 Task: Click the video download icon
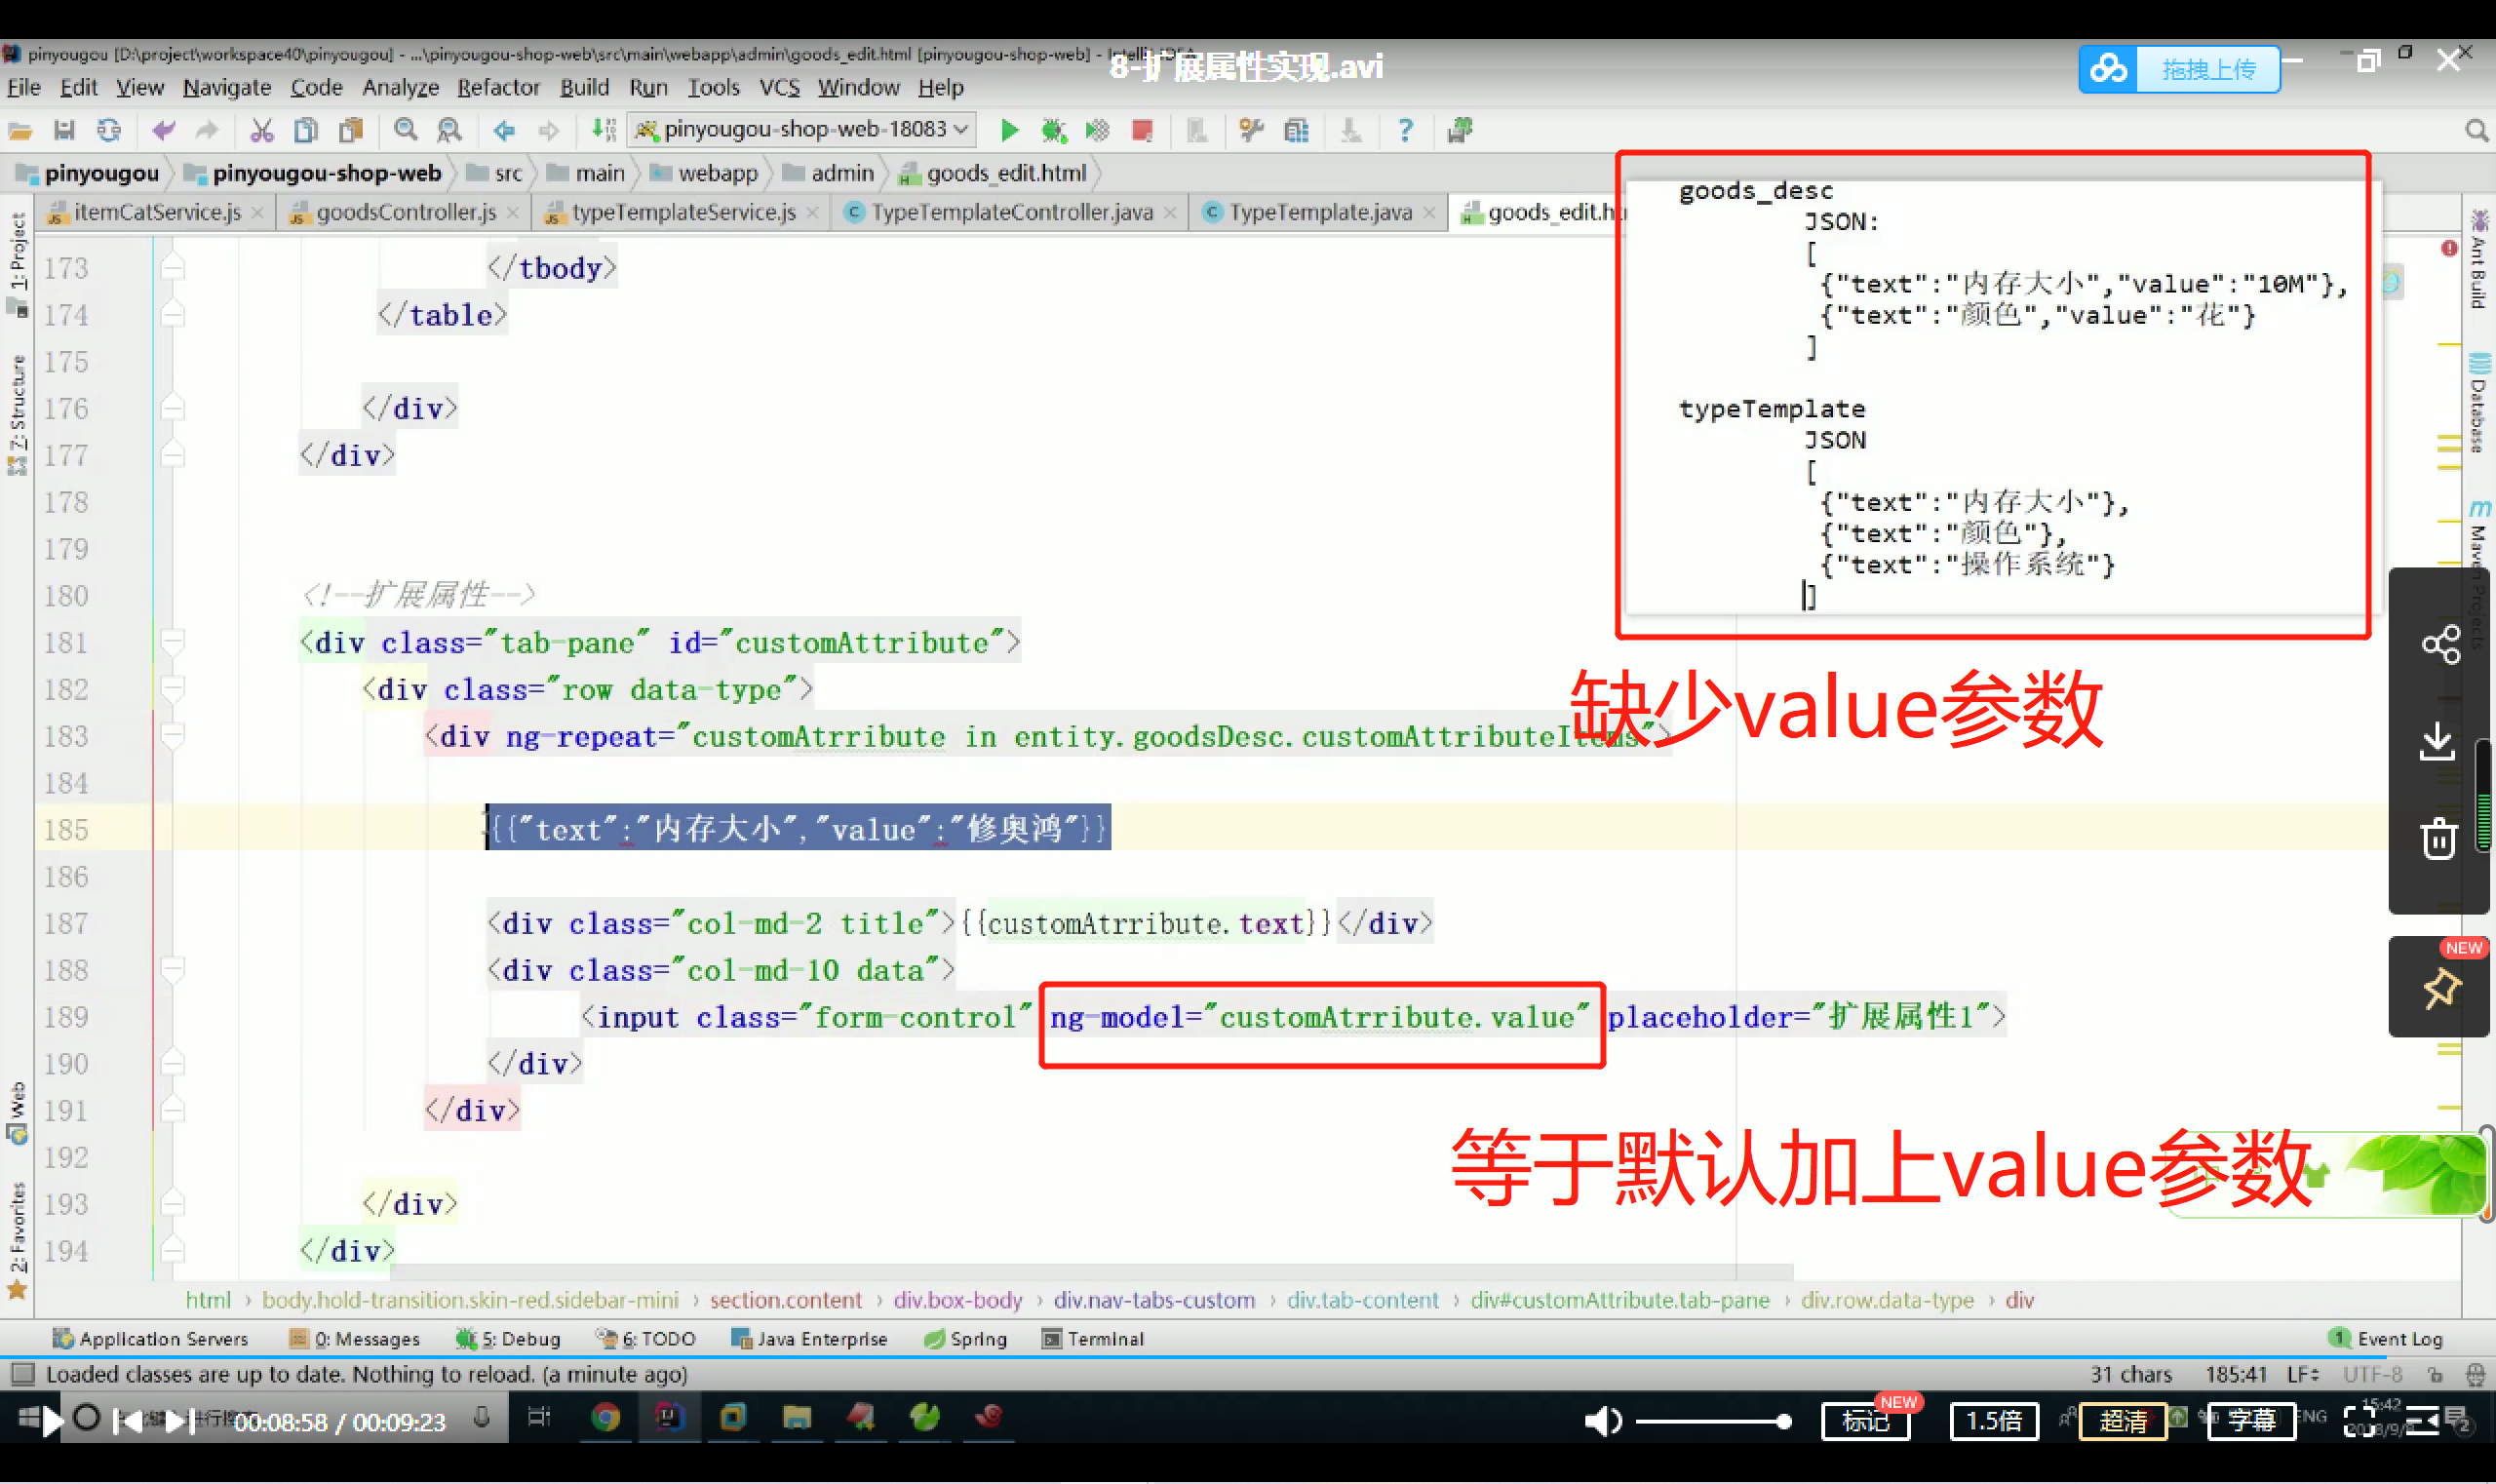2437,742
